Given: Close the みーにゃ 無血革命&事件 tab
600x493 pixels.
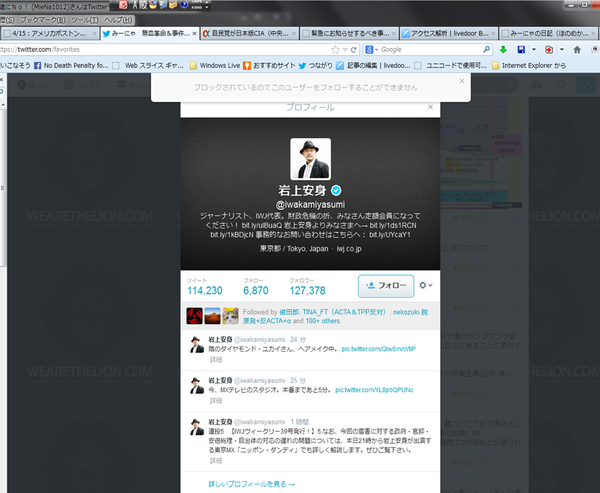Looking at the screenshot, I should tap(194, 34).
